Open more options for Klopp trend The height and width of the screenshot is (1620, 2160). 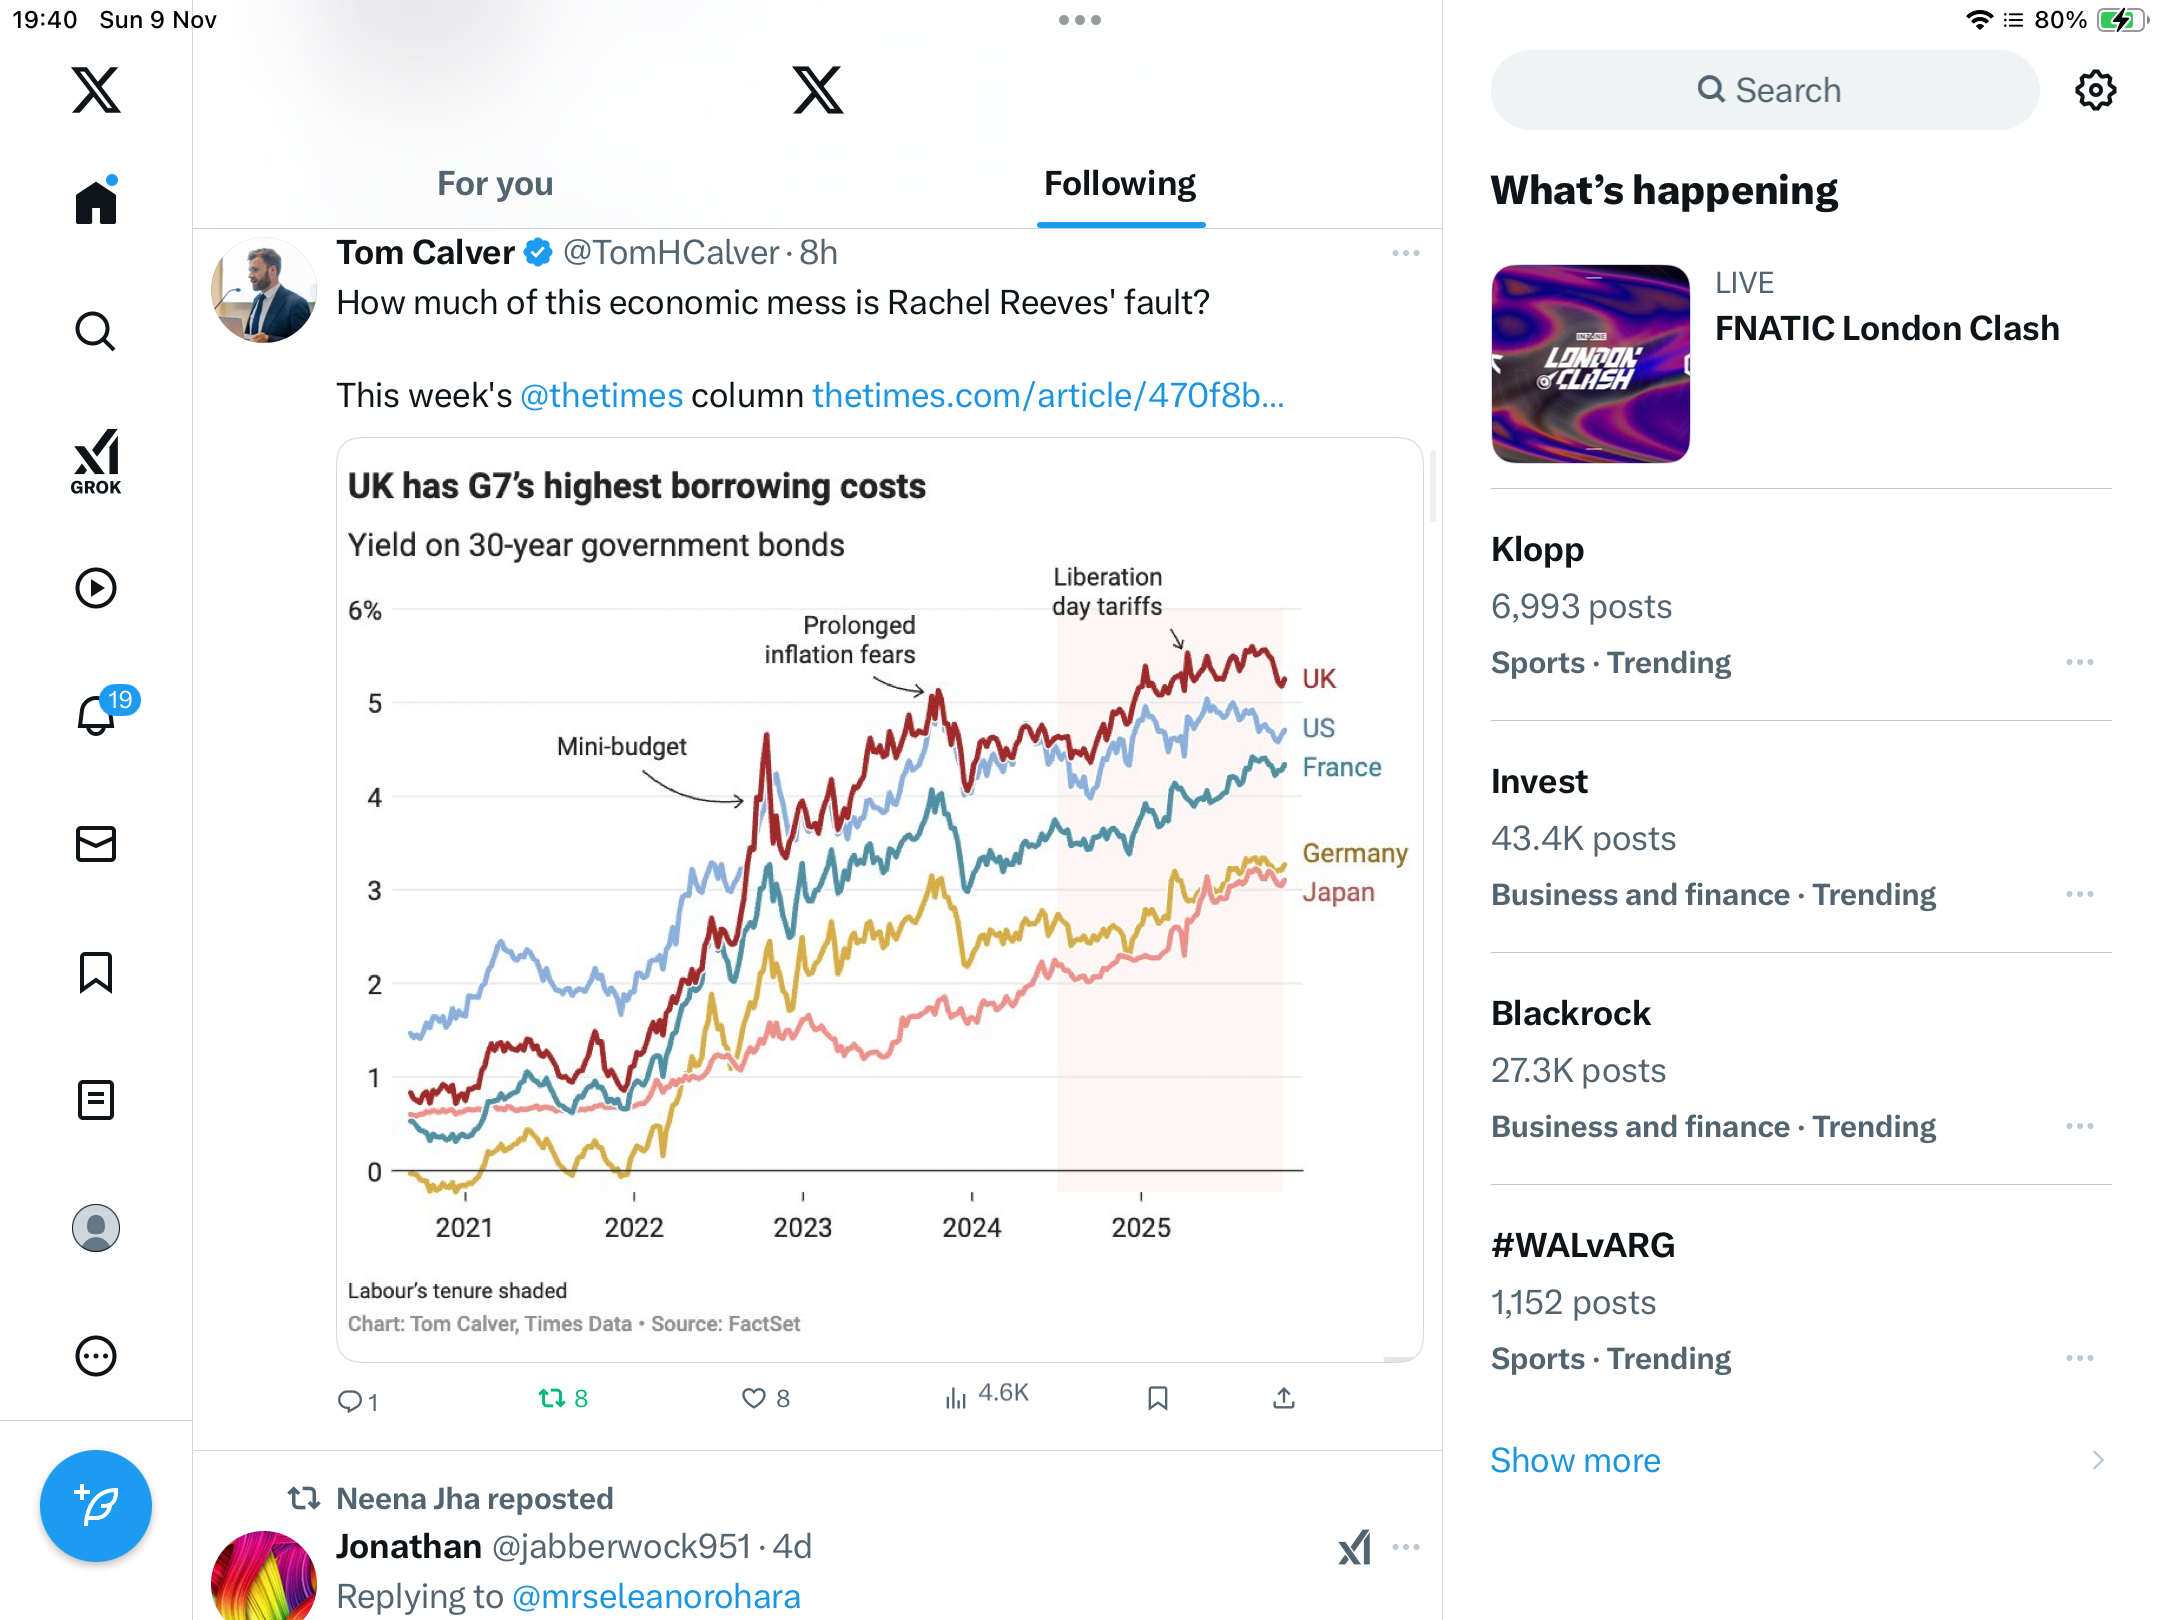point(2079,662)
